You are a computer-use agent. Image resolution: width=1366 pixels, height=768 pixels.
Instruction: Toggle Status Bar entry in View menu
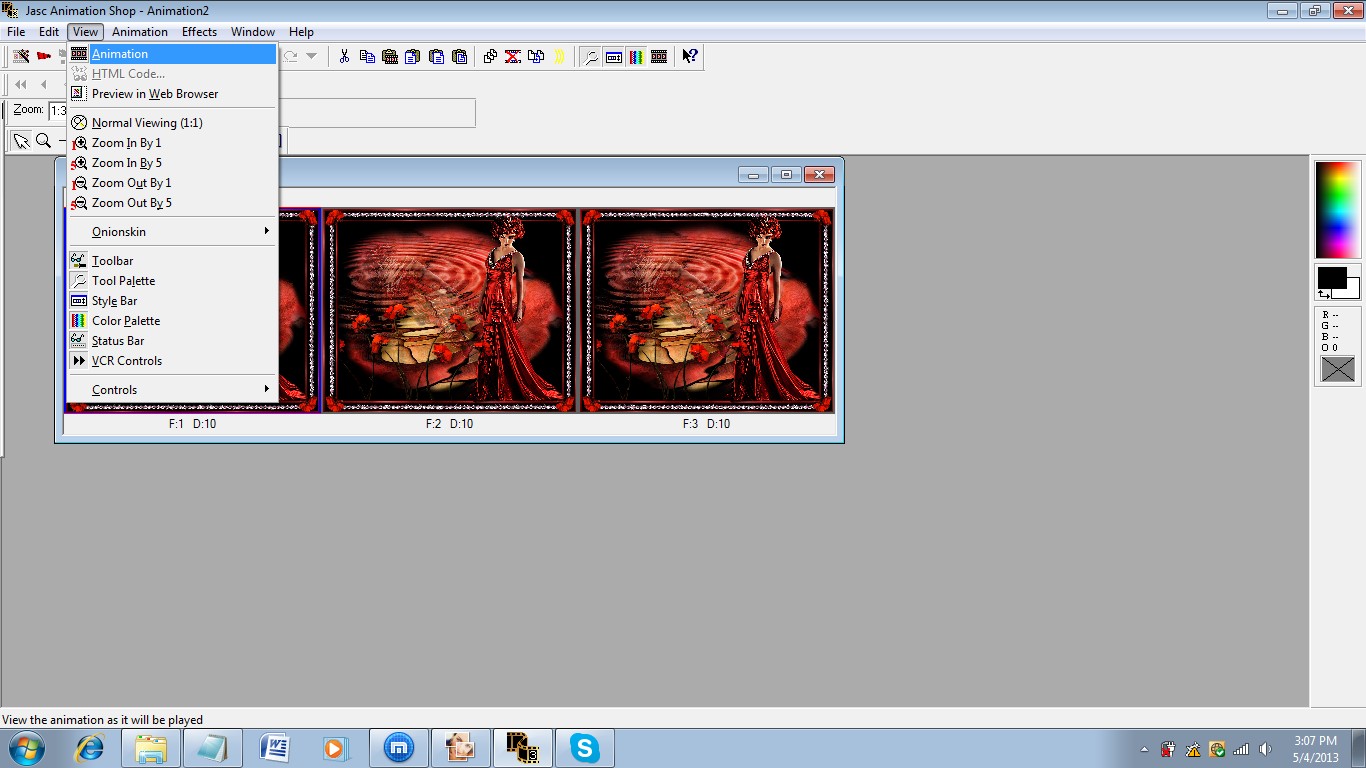(x=172, y=341)
